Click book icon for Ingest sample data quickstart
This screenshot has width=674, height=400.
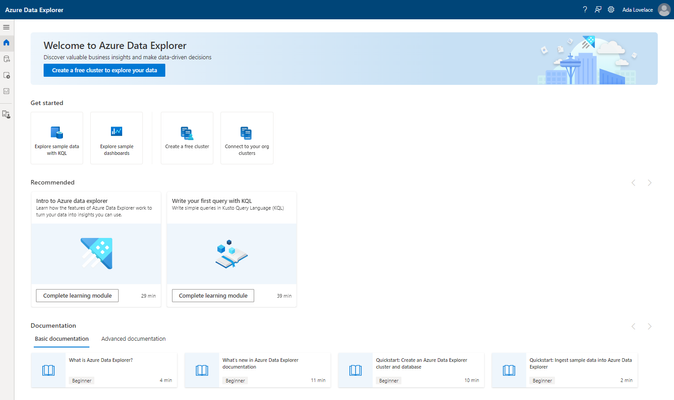[x=509, y=370]
